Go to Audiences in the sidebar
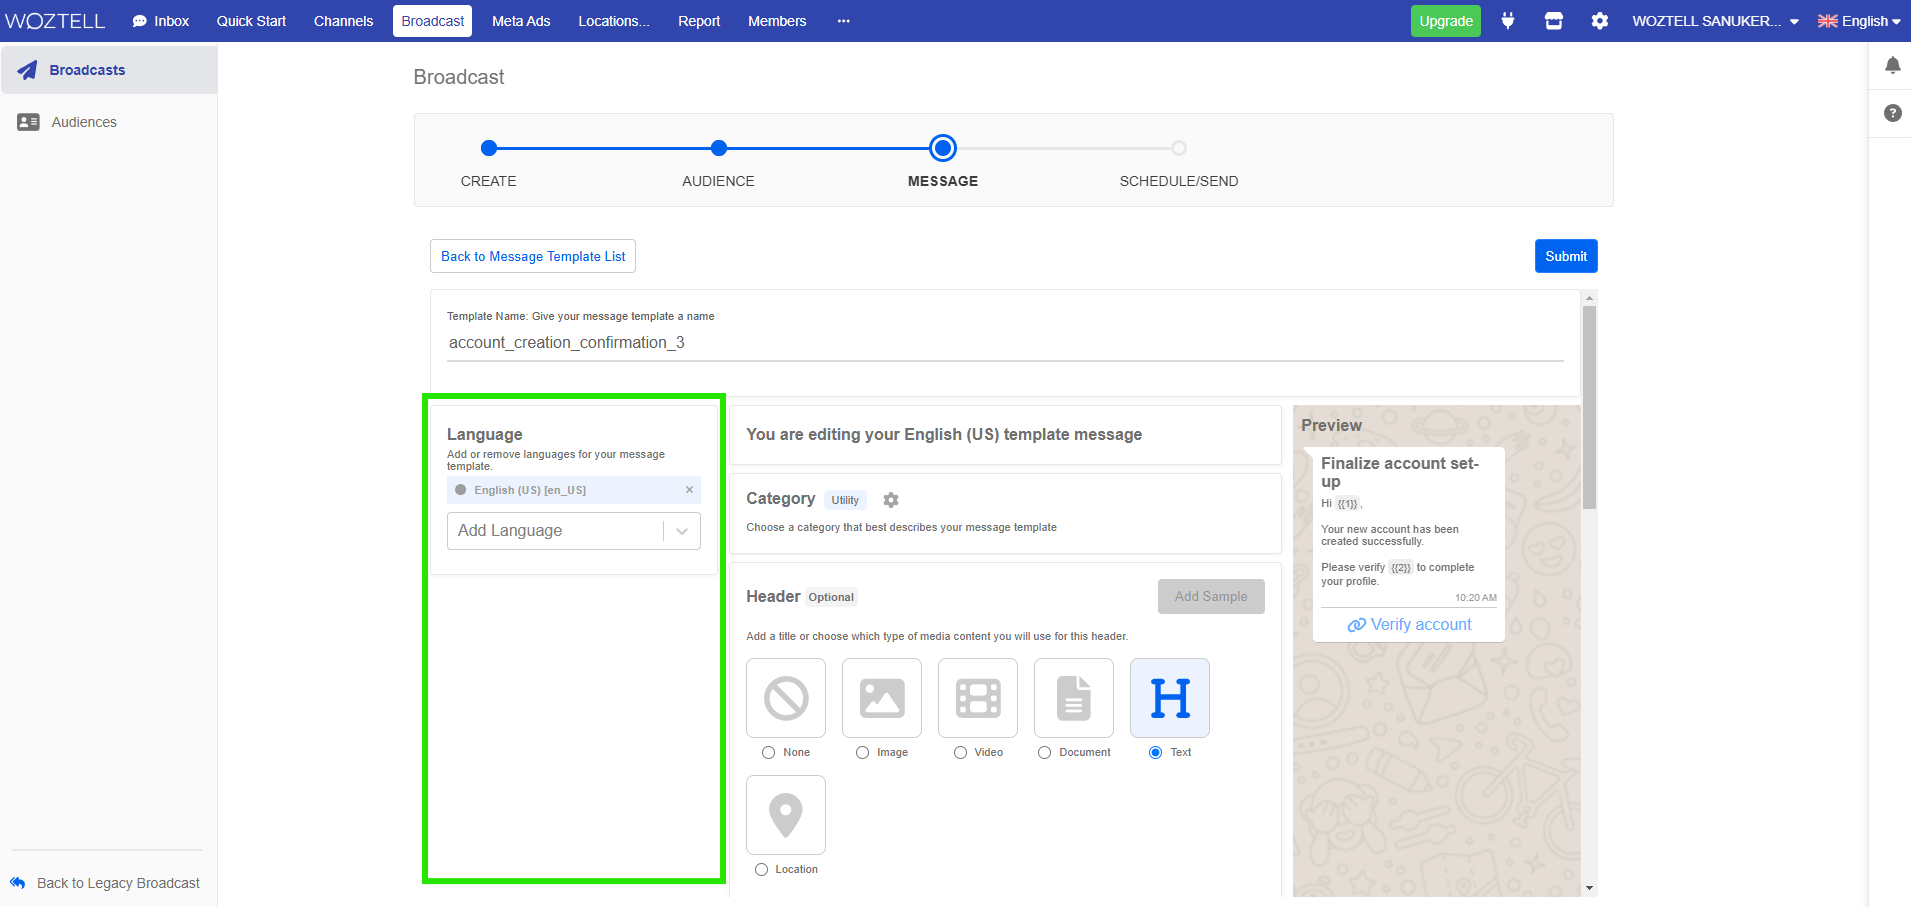This screenshot has width=1911, height=907. [x=84, y=122]
